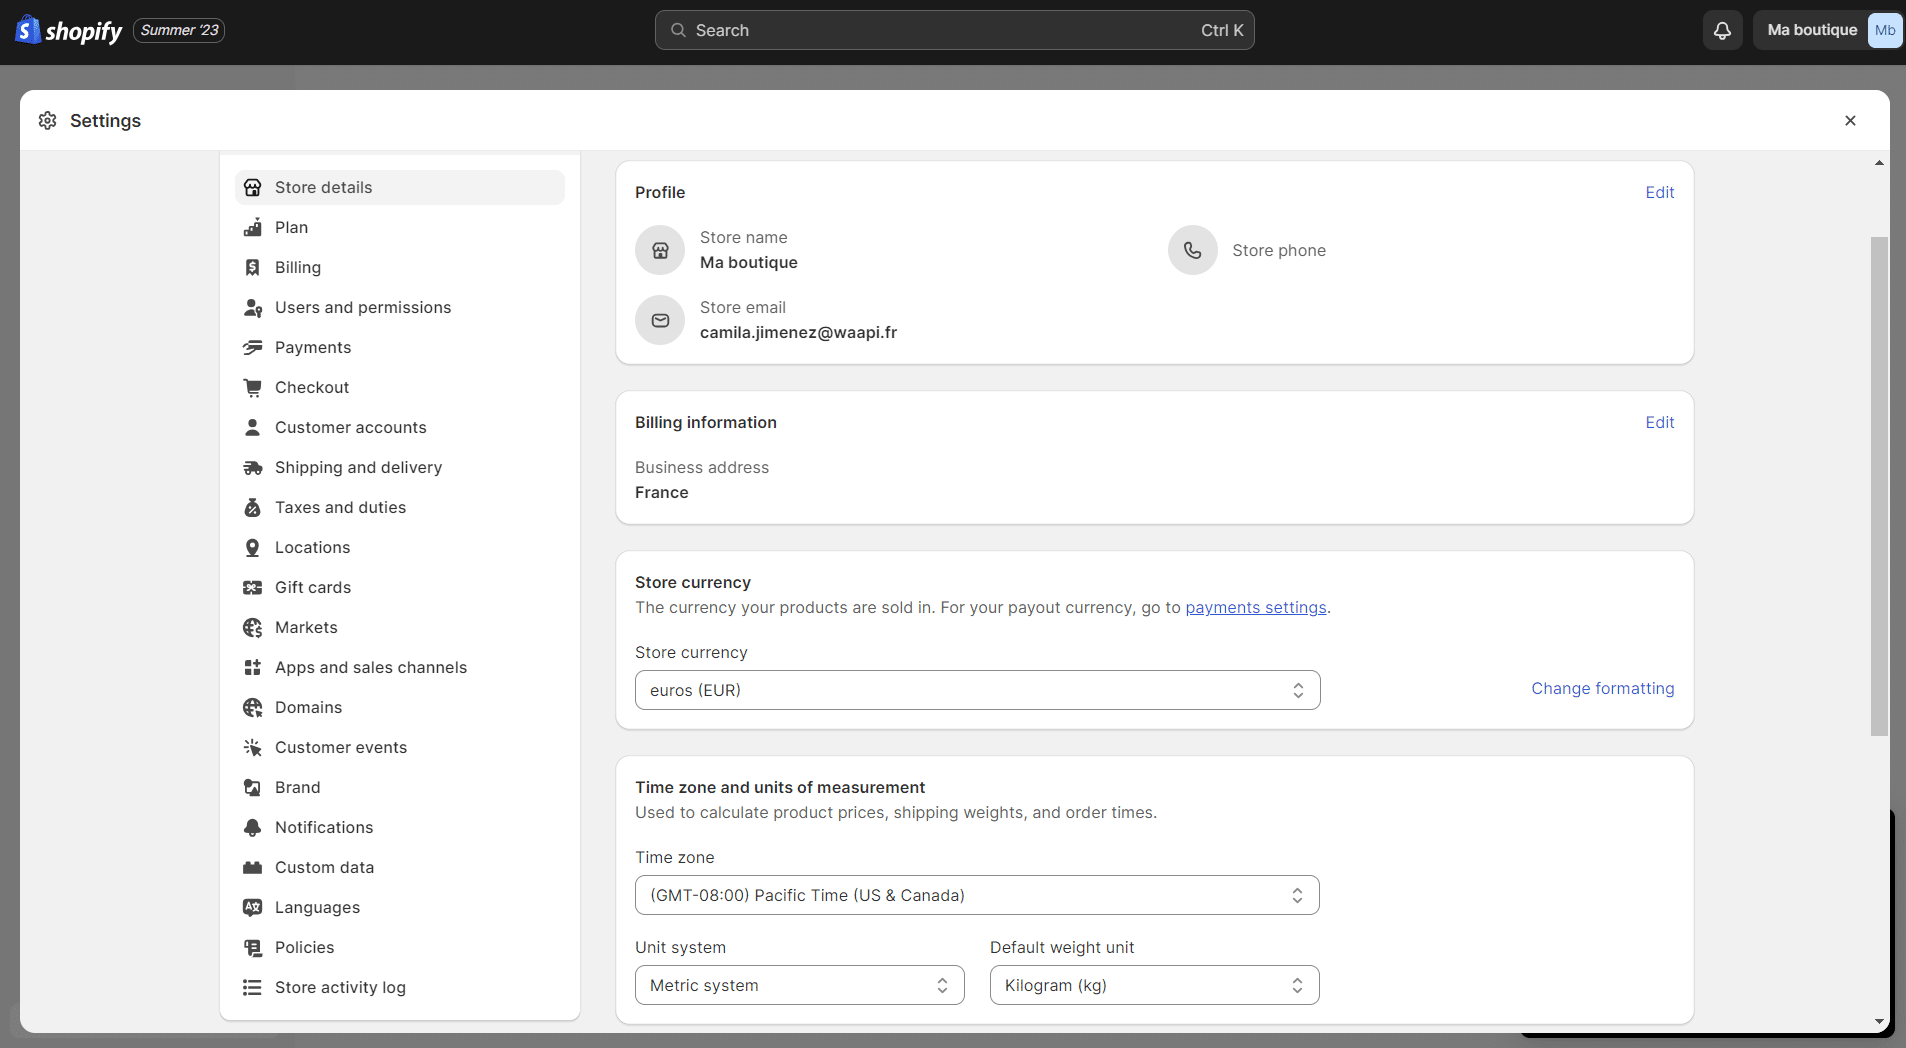Click the store phone icon in Profile

1192,250
